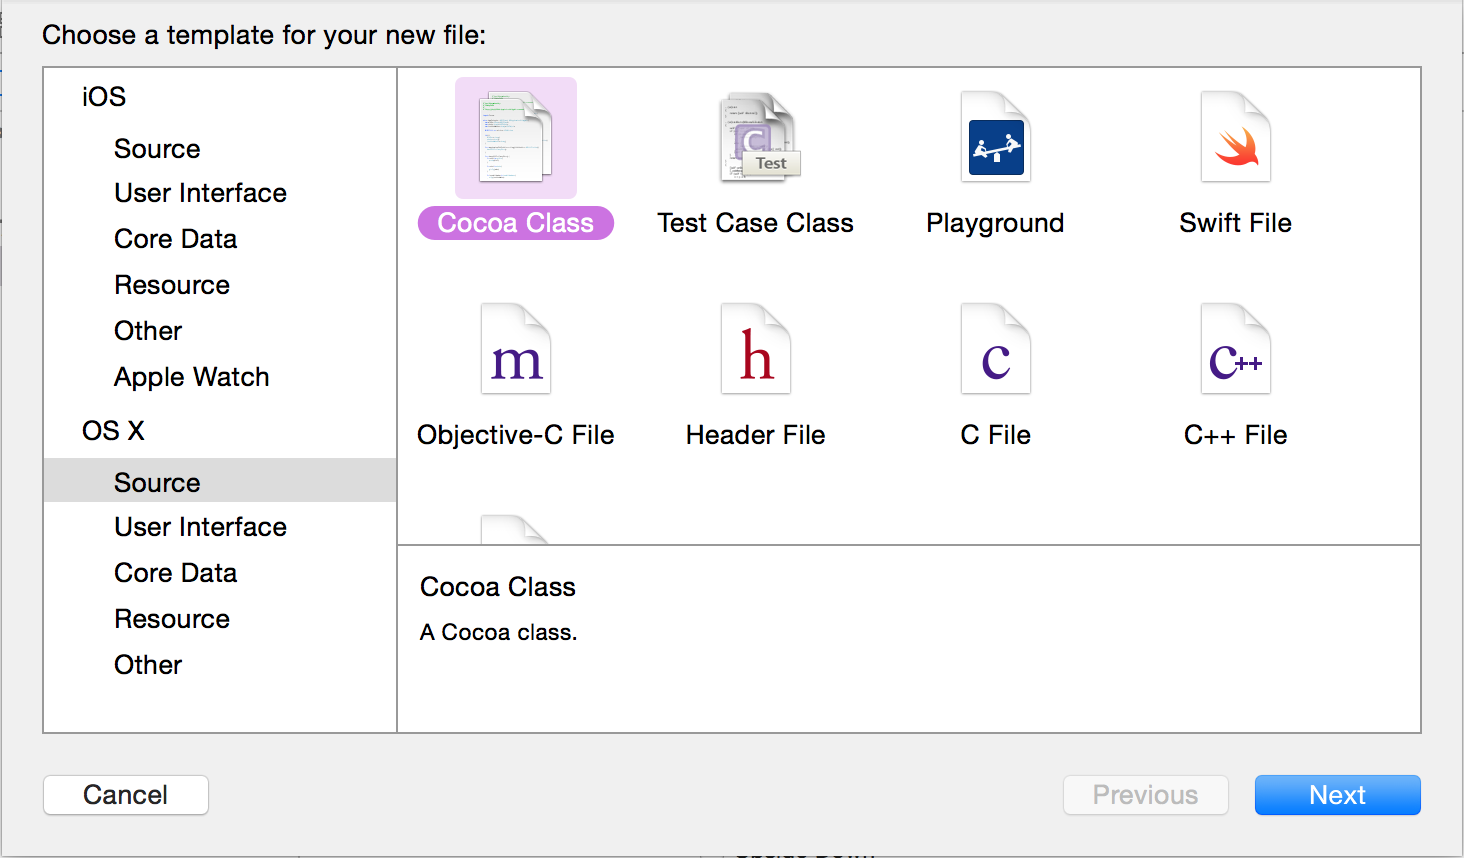Viewport: 1464px width, 858px height.
Task: Choose the Objective-C File icon
Action: pyautogui.click(x=516, y=349)
